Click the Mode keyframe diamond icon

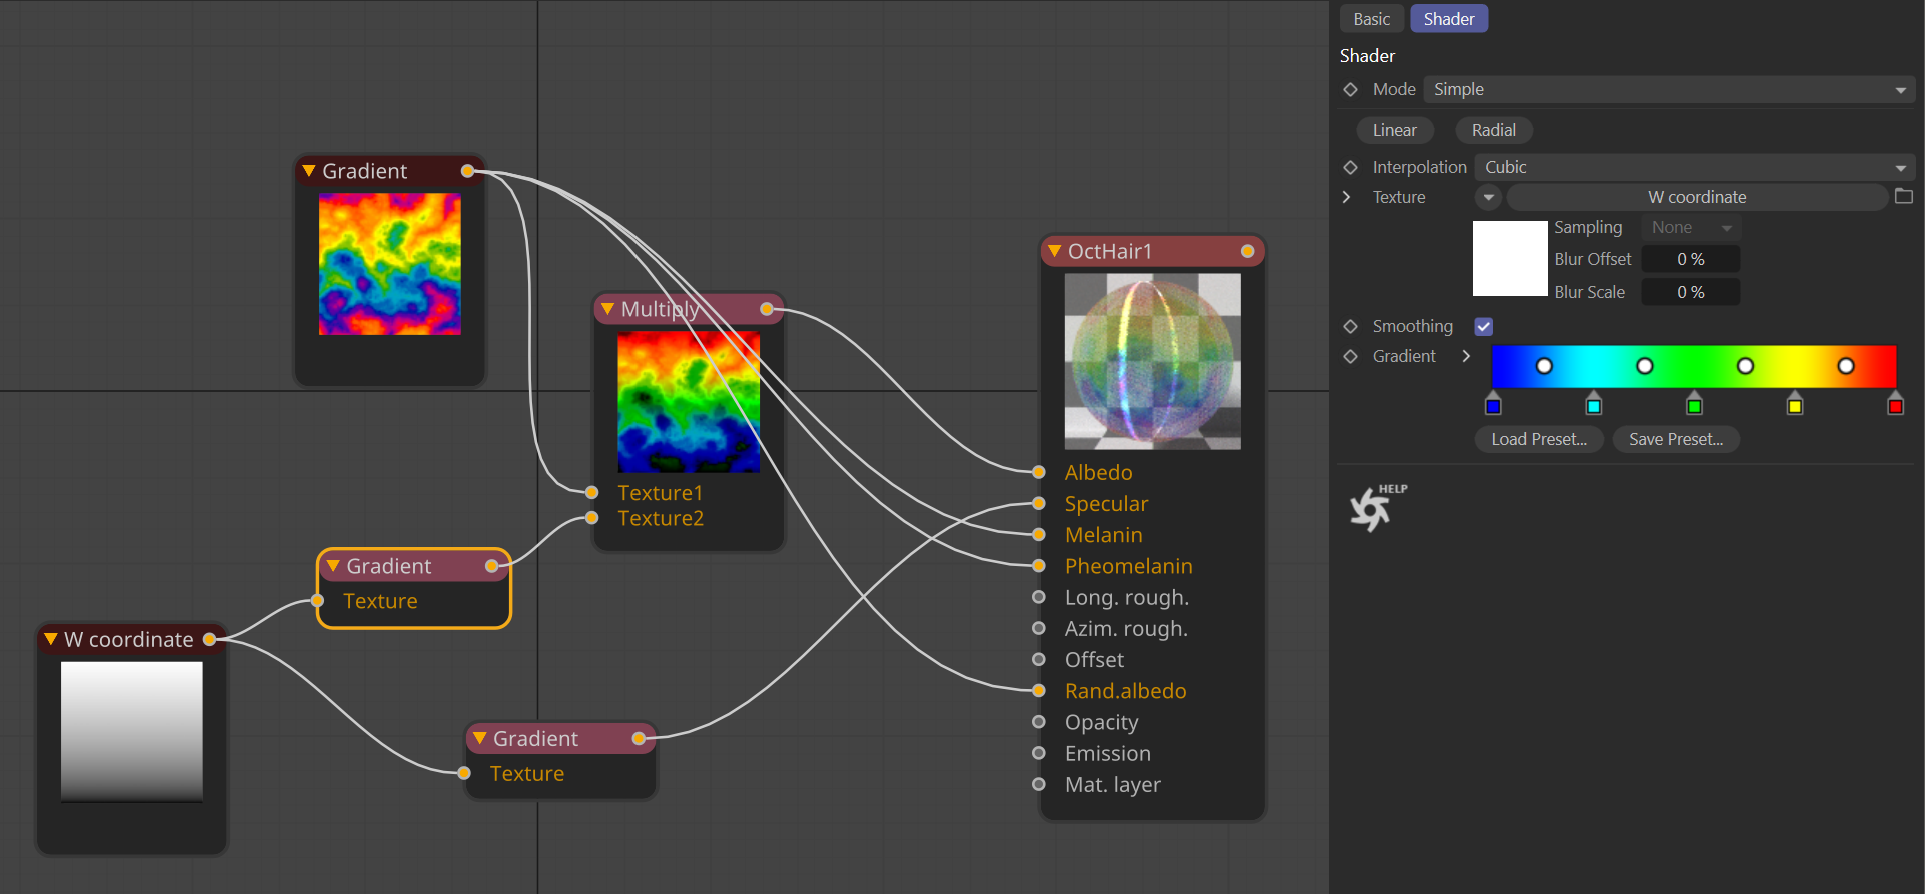[1350, 90]
